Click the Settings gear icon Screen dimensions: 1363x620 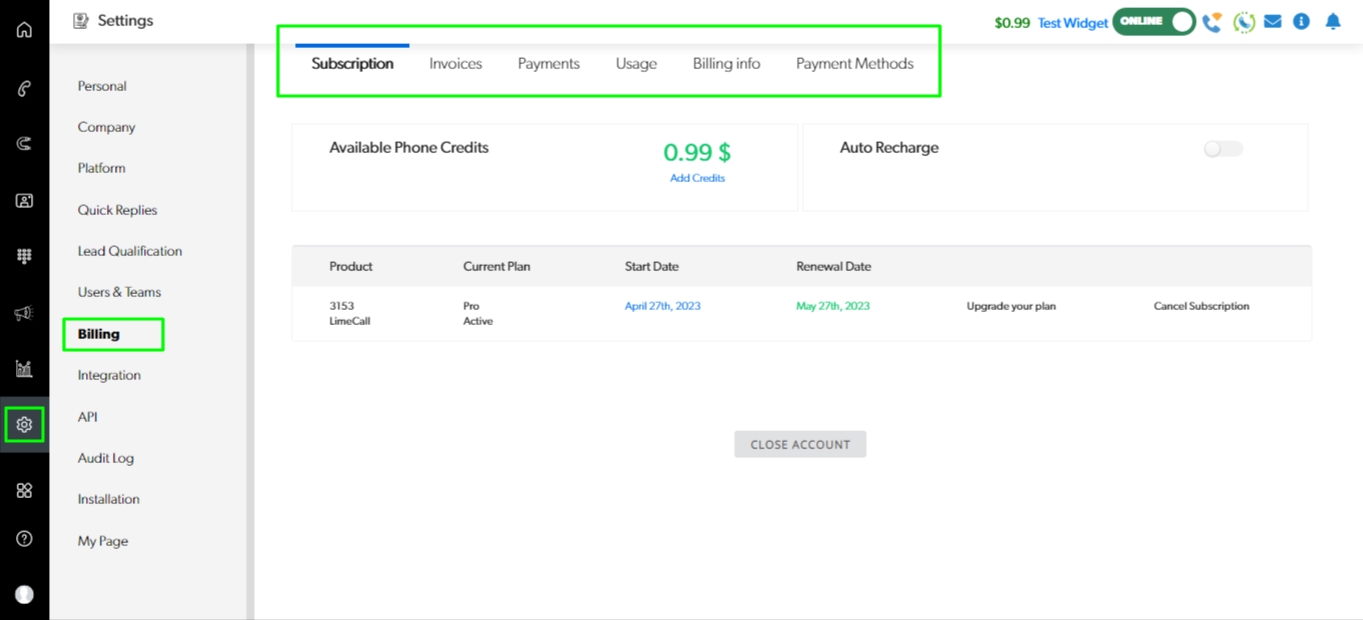click(24, 425)
